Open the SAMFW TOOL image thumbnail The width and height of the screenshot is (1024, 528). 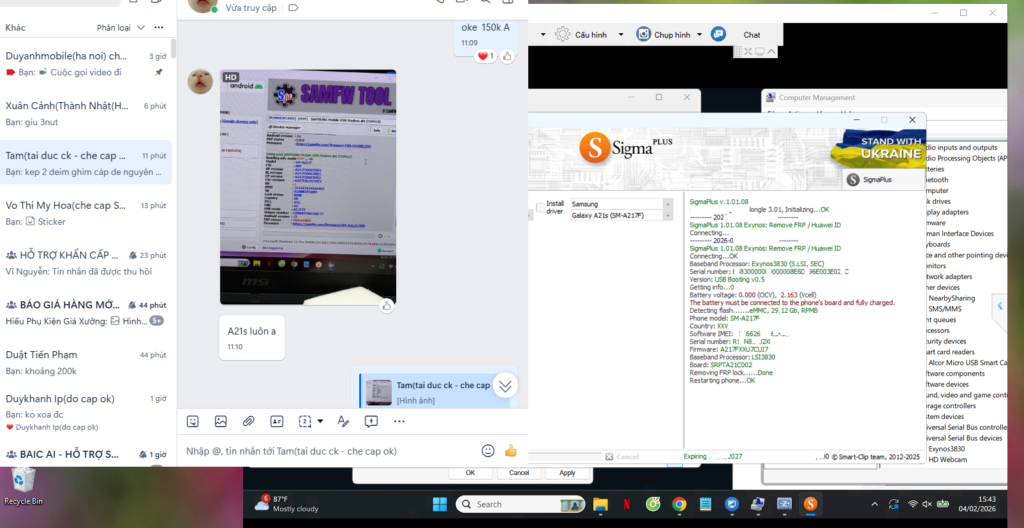(308, 187)
